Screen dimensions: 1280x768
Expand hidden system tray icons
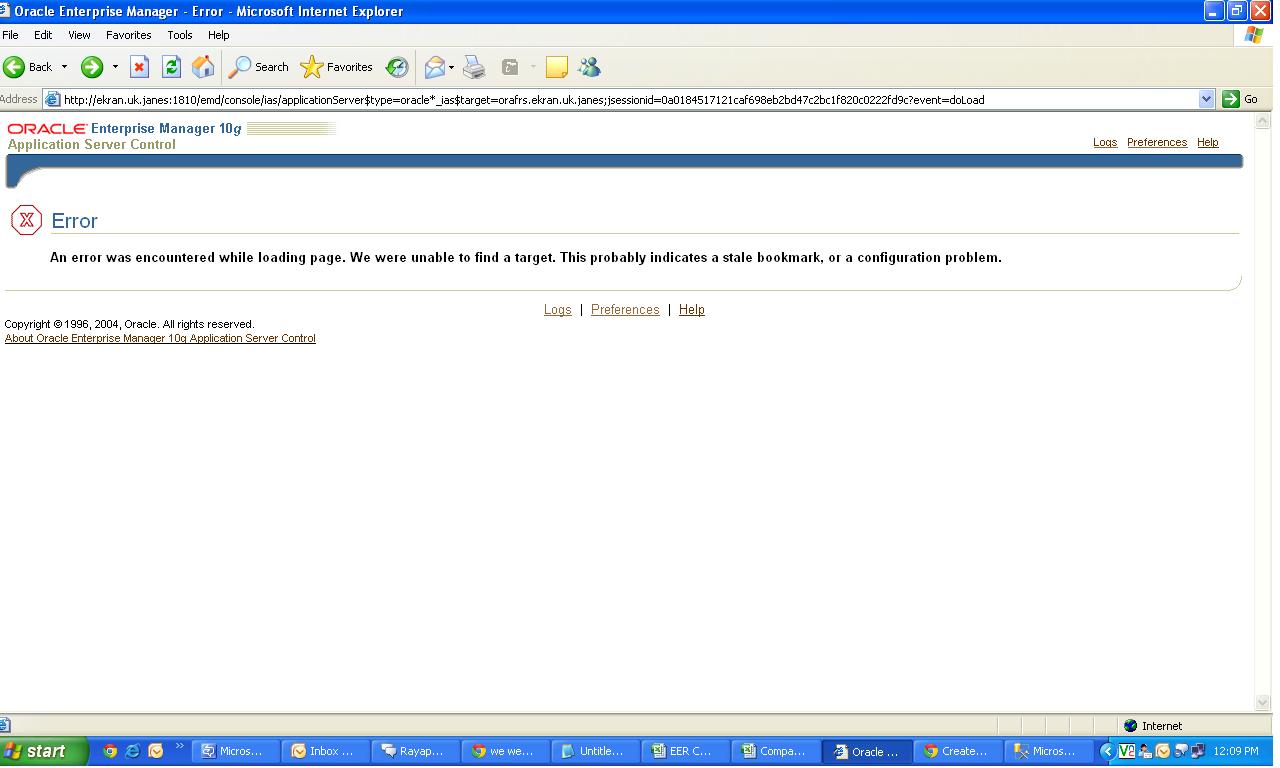[1107, 751]
